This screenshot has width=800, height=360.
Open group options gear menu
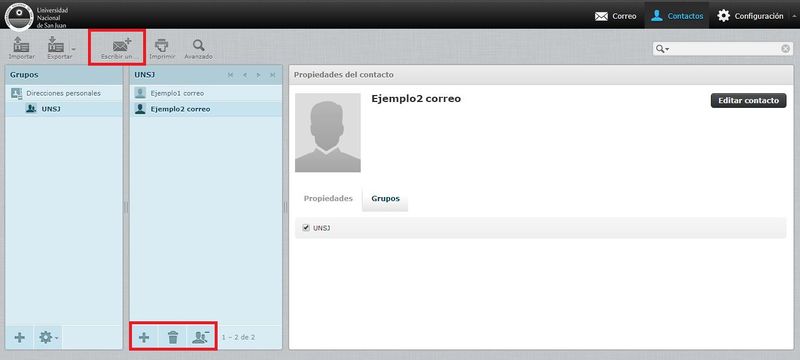(47, 338)
